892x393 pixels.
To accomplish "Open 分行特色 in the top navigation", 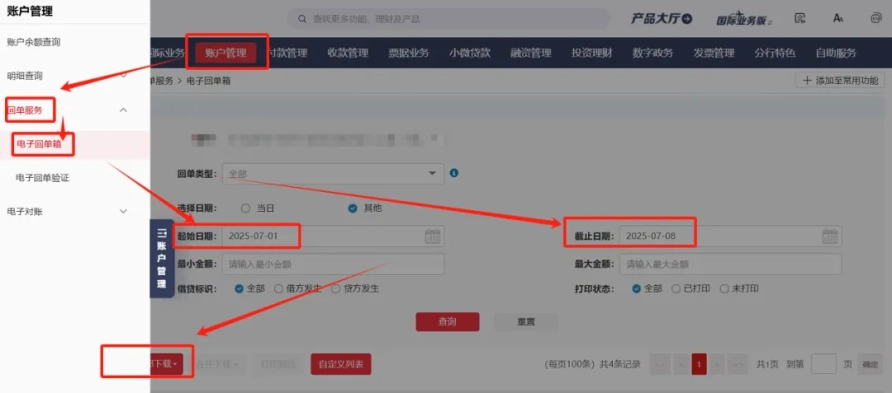I will [x=775, y=53].
